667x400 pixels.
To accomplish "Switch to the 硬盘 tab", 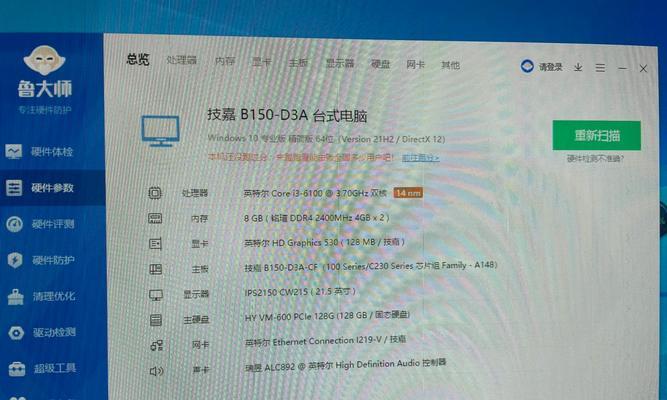I will click(x=380, y=64).
